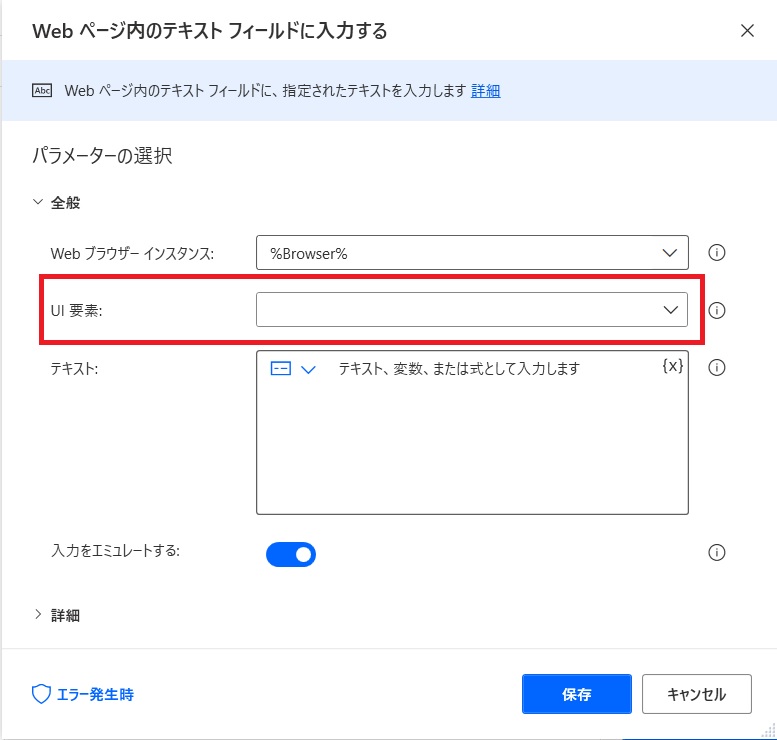Open variable picker {x} in text box
The image size is (777, 740).
coord(672,366)
